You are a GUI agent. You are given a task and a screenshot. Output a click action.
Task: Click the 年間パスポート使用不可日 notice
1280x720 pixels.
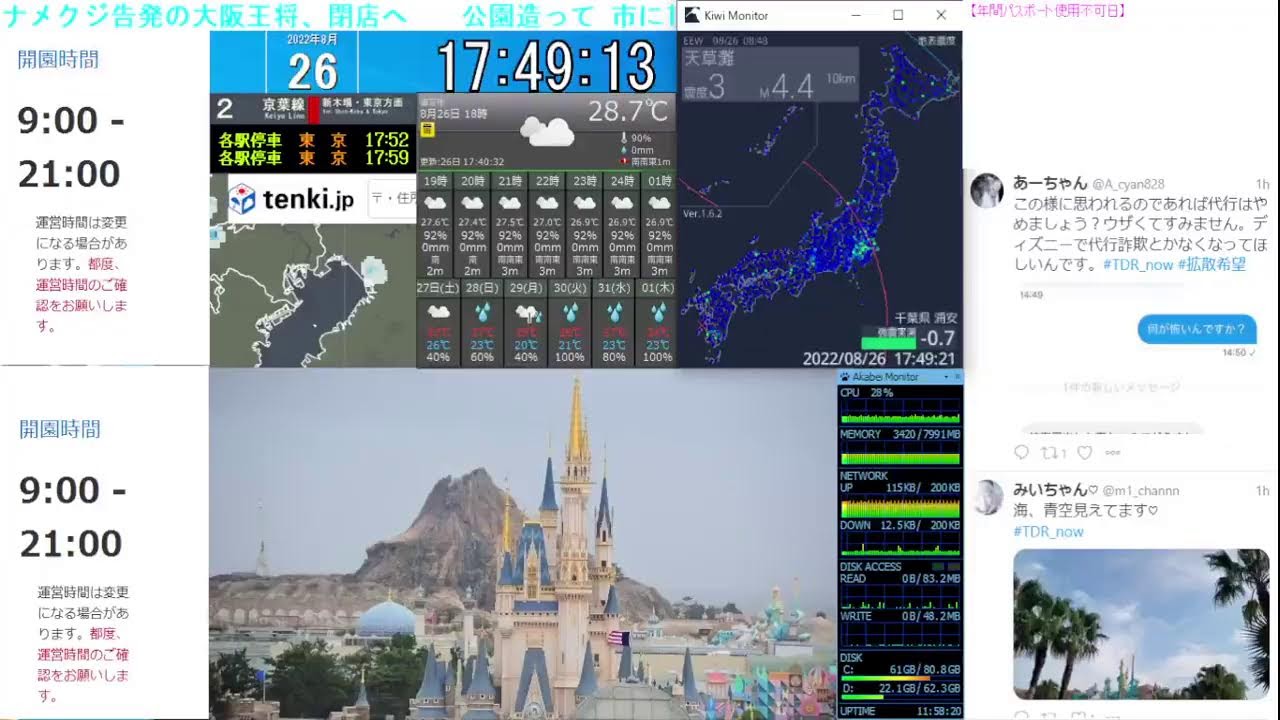click(1047, 11)
